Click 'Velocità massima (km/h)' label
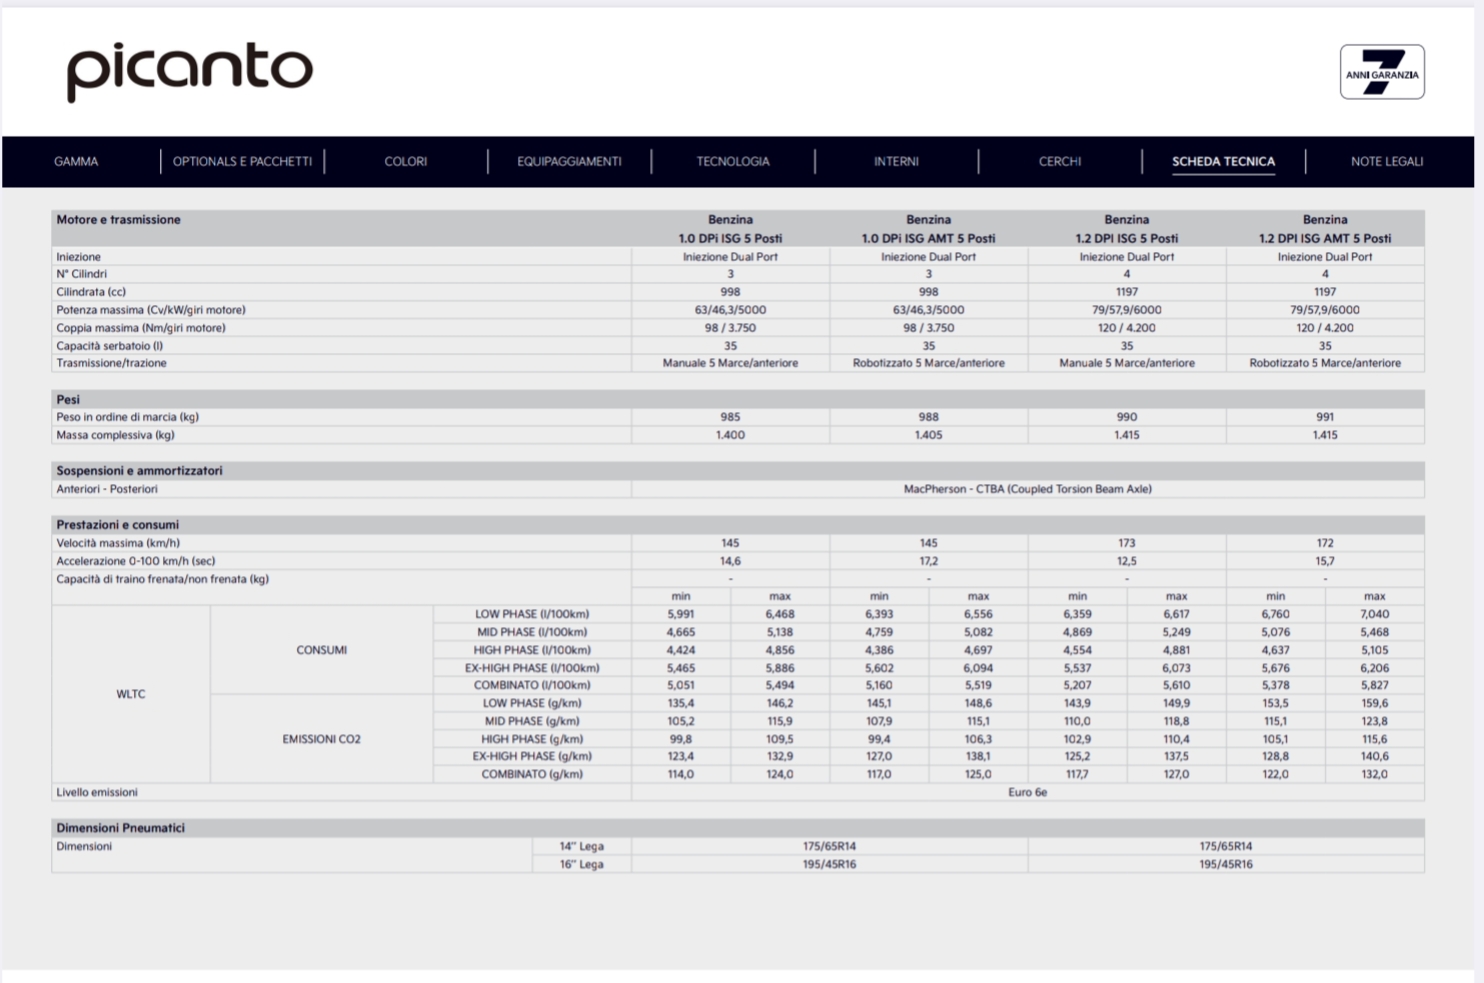 click(118, 543)
